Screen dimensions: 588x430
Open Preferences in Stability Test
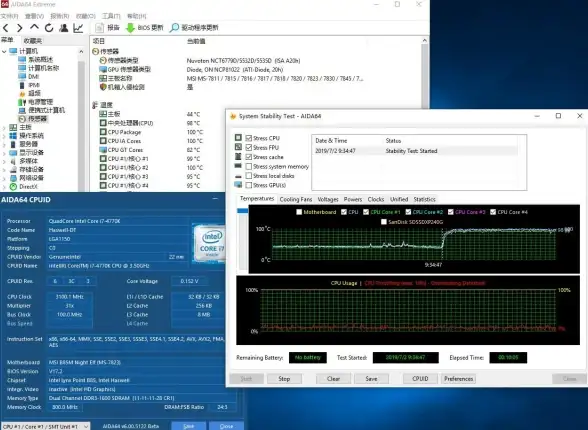[x=459, y=379]
